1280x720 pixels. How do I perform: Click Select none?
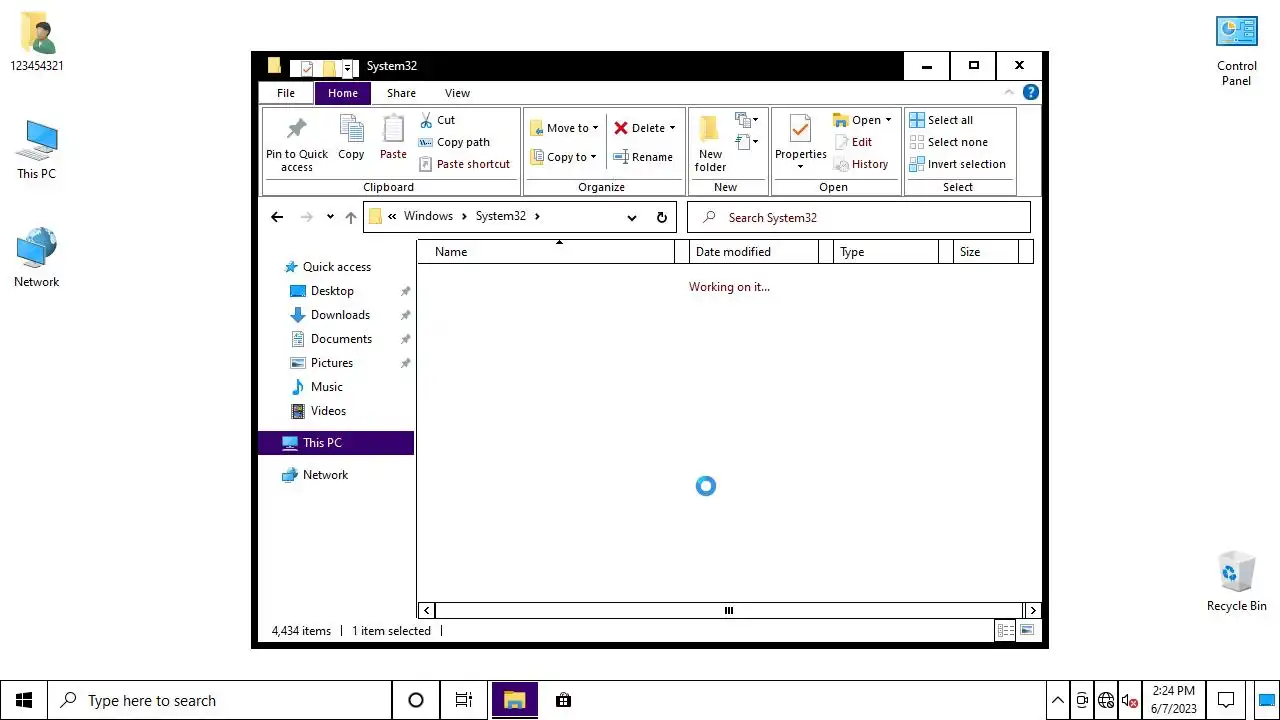click(x=948, y=142)
